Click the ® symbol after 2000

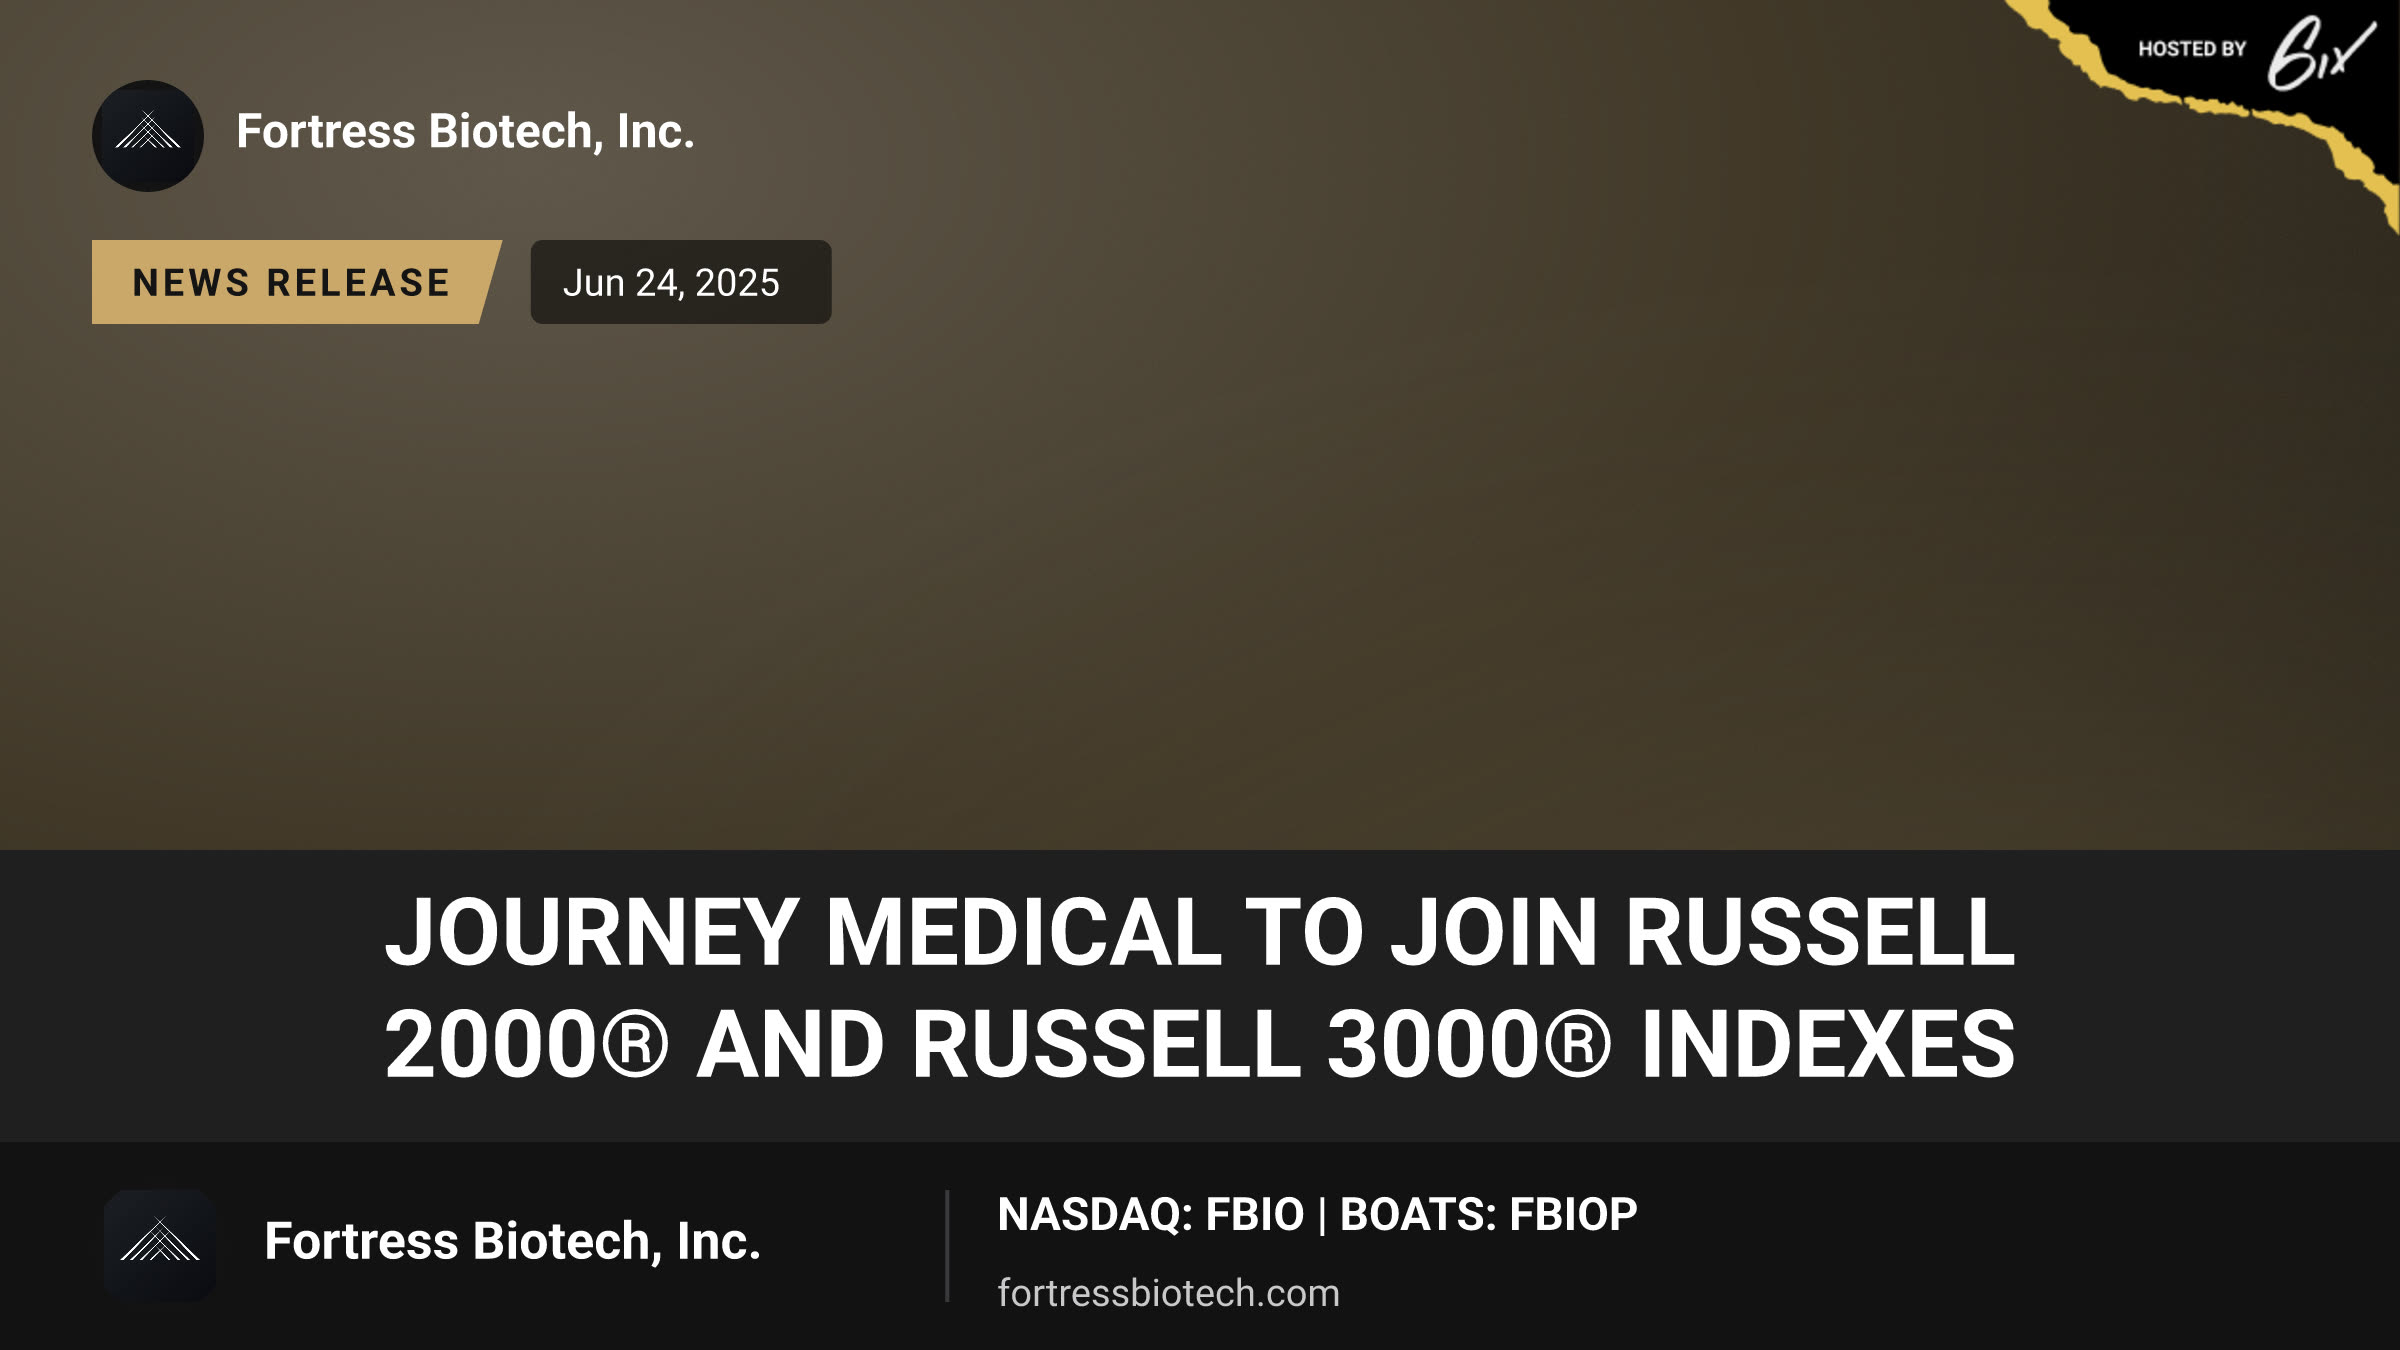635,1045
